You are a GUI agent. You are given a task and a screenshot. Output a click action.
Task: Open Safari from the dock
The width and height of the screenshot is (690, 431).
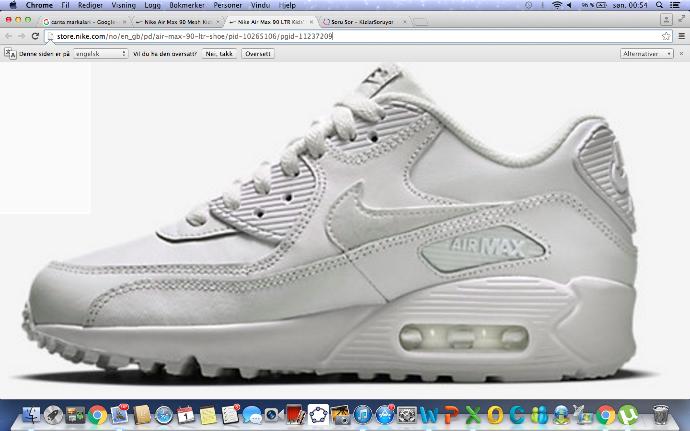164,415
